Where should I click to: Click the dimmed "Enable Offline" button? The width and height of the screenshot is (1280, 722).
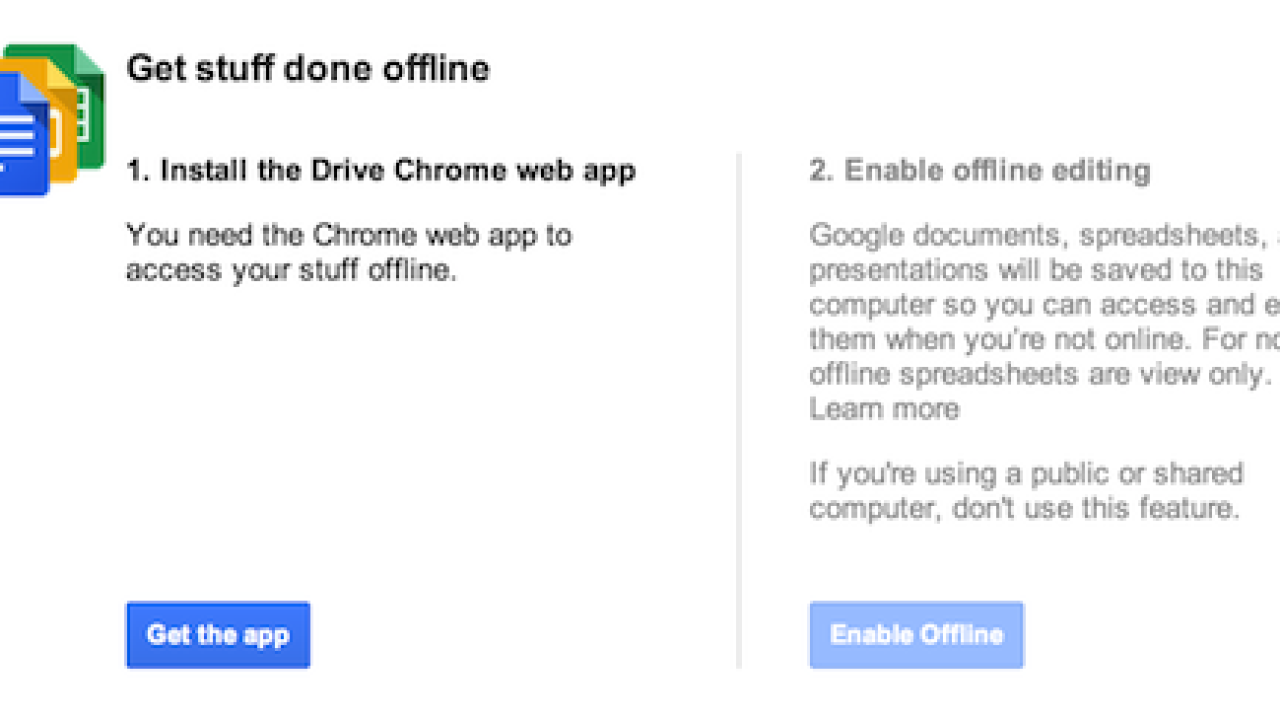(x=916, y=635)
